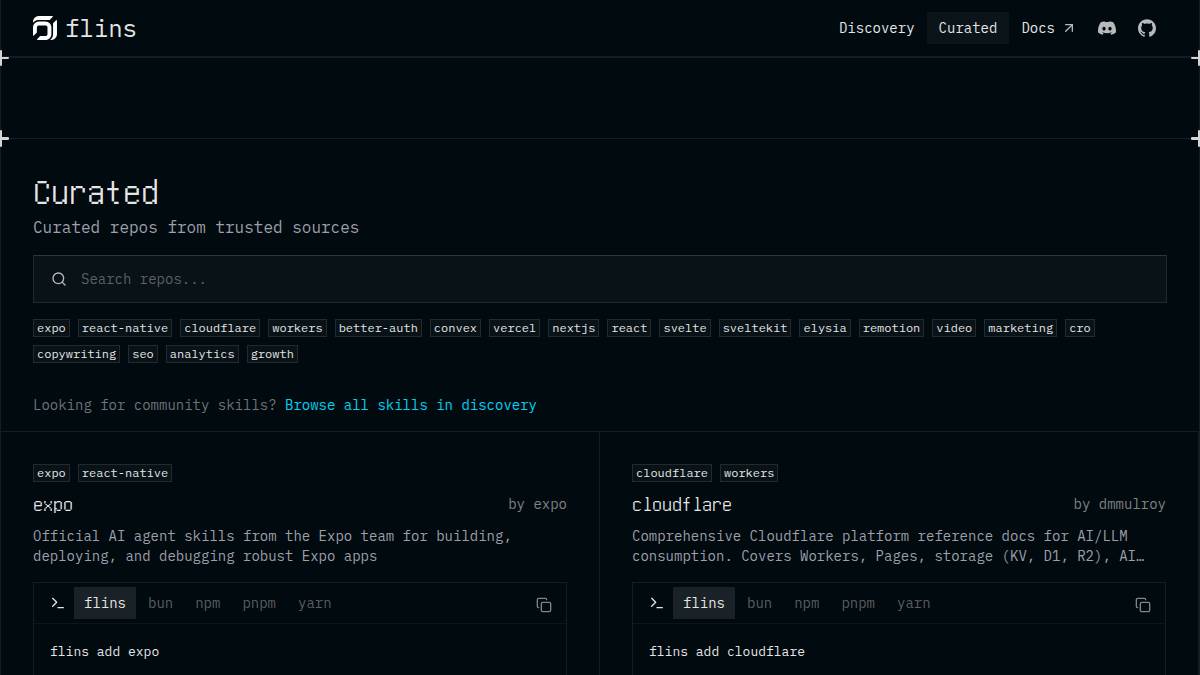
Task: Select Curated in the navigation bar
Action: (x=967, y=28)
